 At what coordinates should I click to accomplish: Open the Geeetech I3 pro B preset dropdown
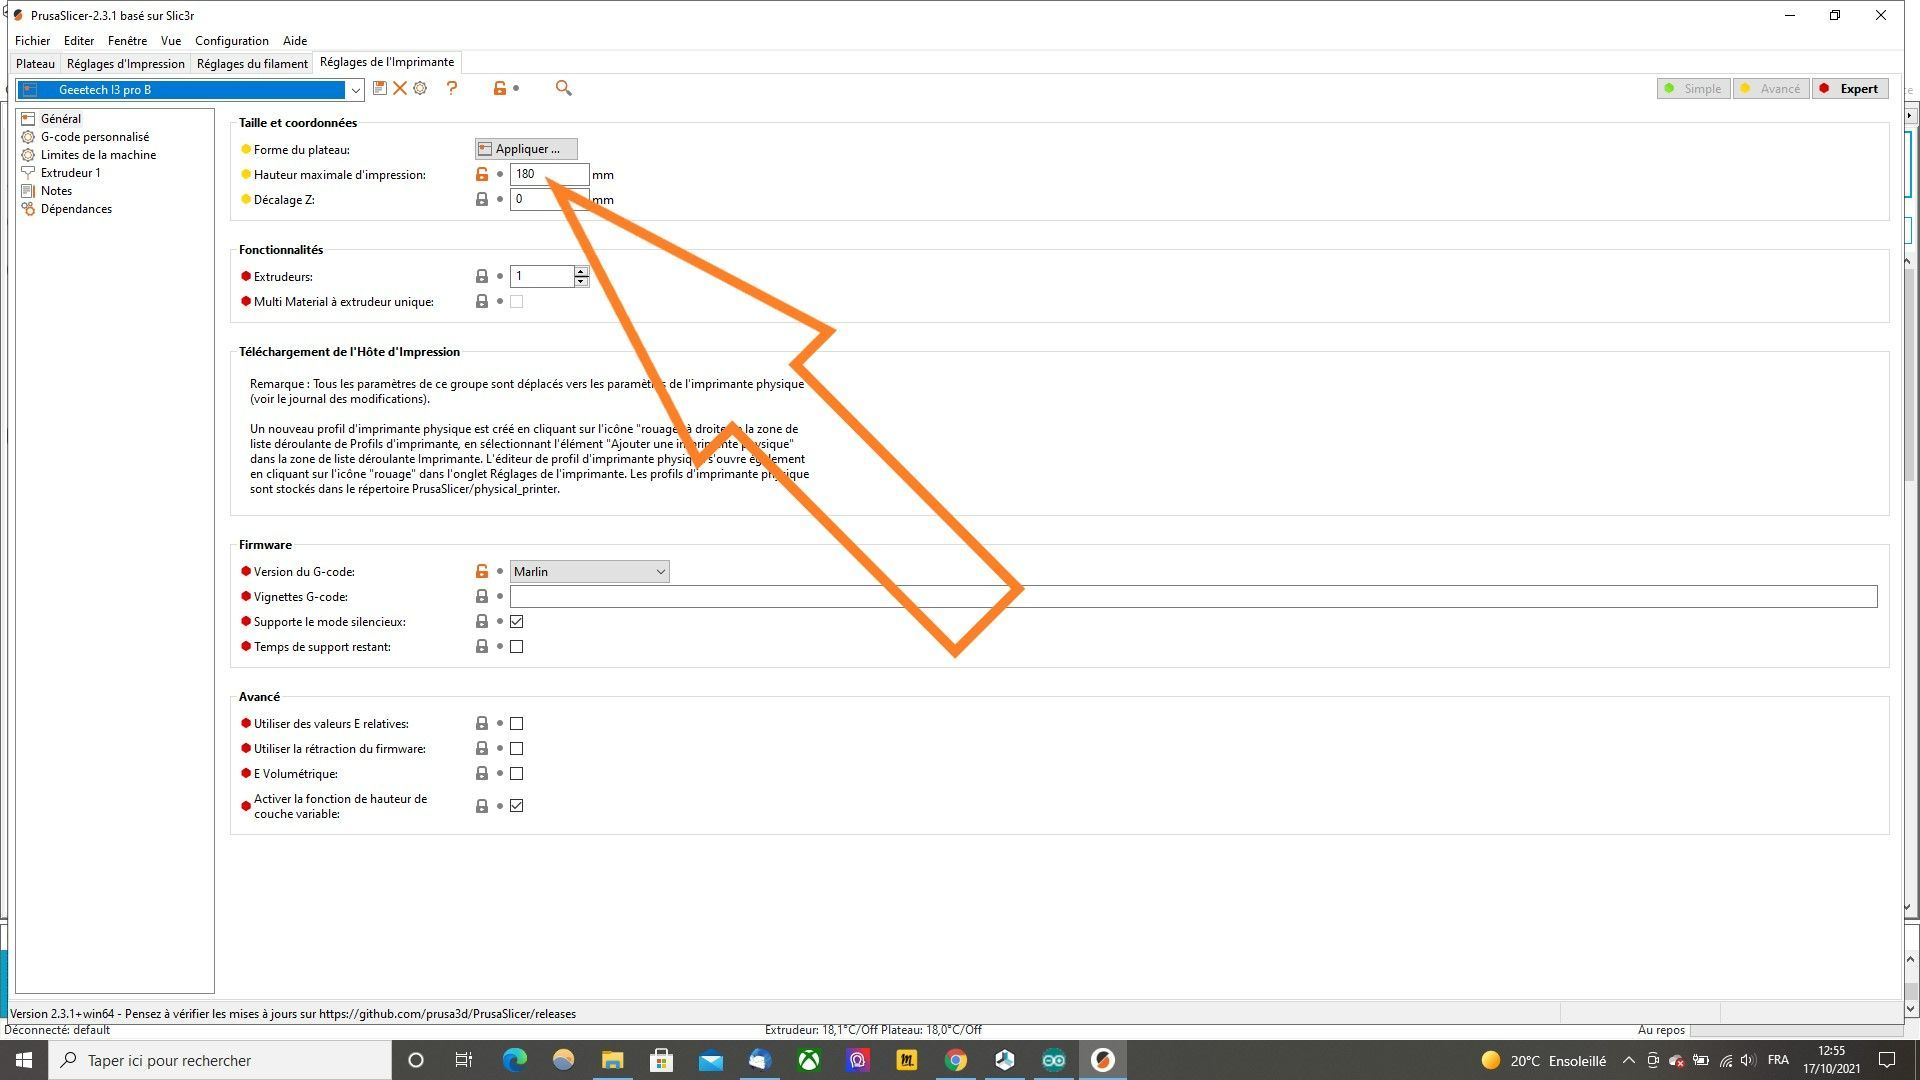click(x=354, y=90)
